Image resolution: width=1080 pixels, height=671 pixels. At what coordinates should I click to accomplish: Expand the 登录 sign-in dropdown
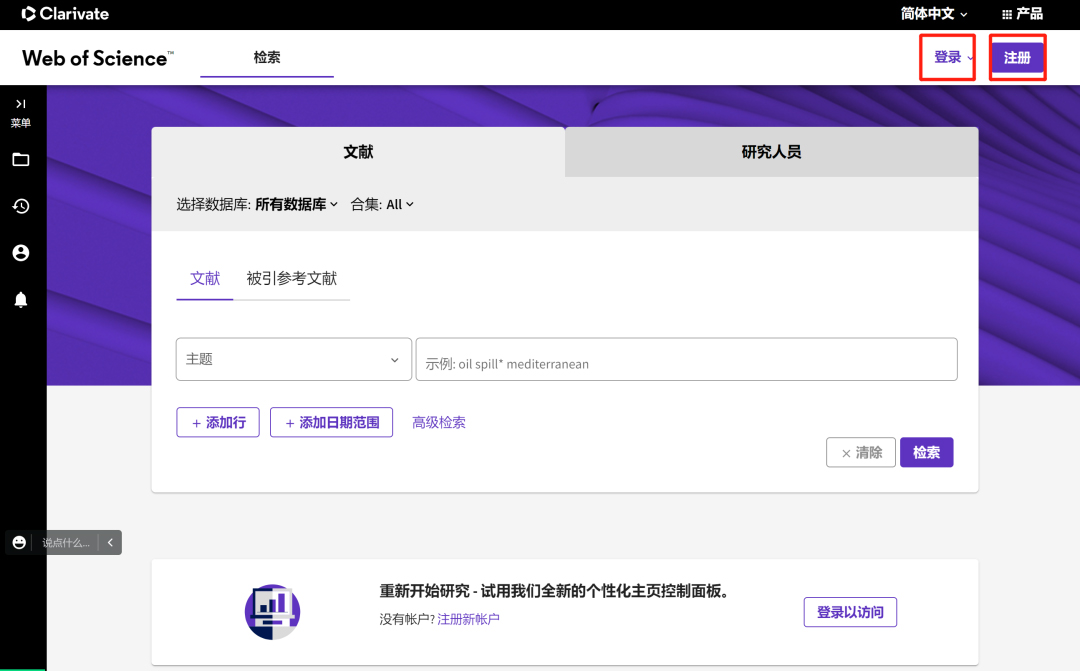(x=953, y=57)
